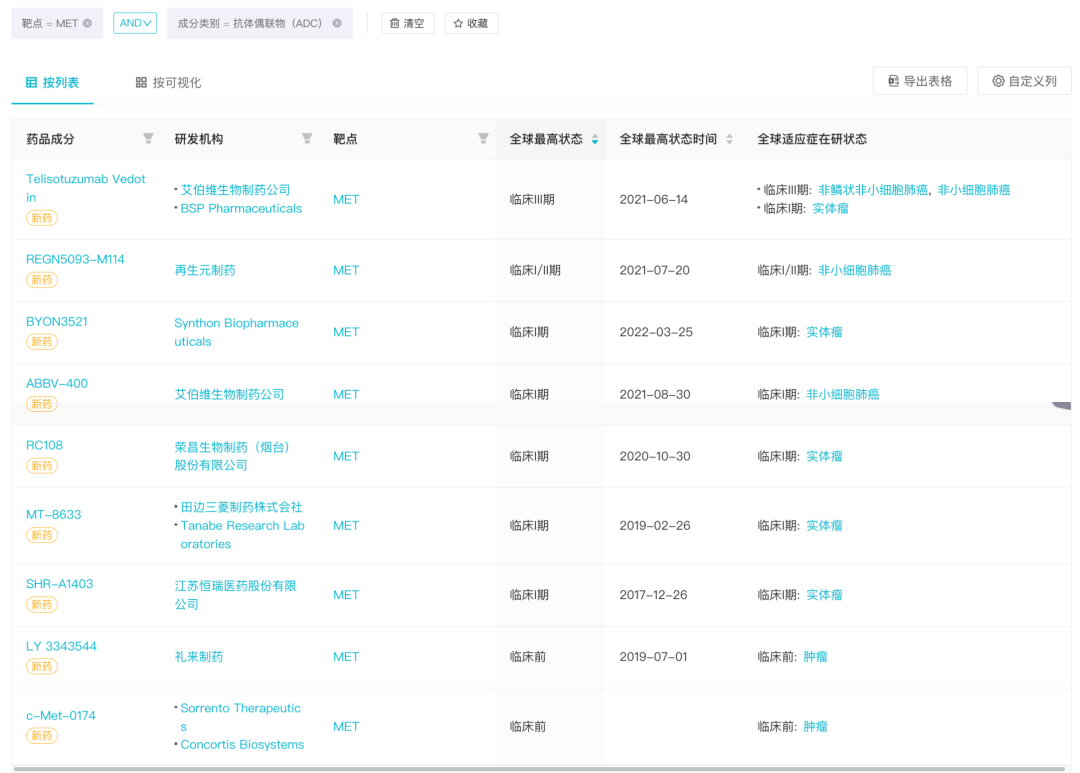The width and height of the screenshot is (1080, 773).
Task: Open 实体瘤 indication in BYON3521 row
Action: tap(824, 332)
